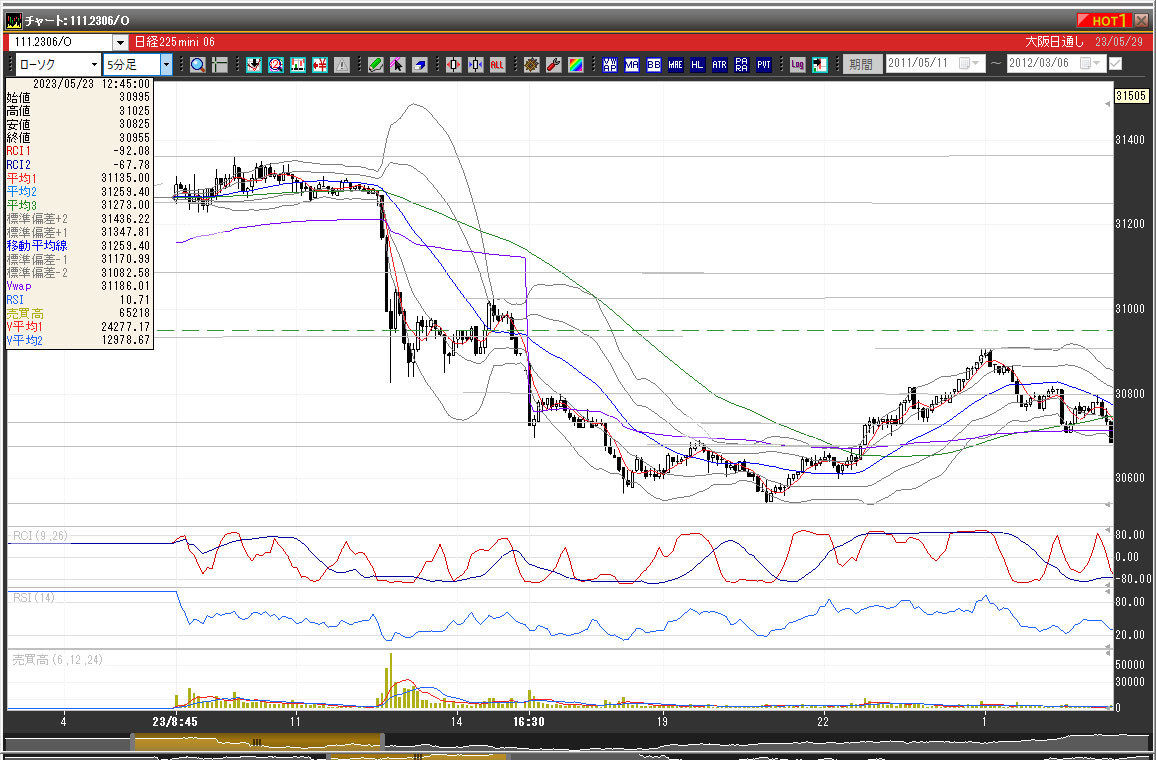This screenshot has height=760, width=1156.
Task: Toggle the PARA parabolic indicator
Action: [742, 65]
